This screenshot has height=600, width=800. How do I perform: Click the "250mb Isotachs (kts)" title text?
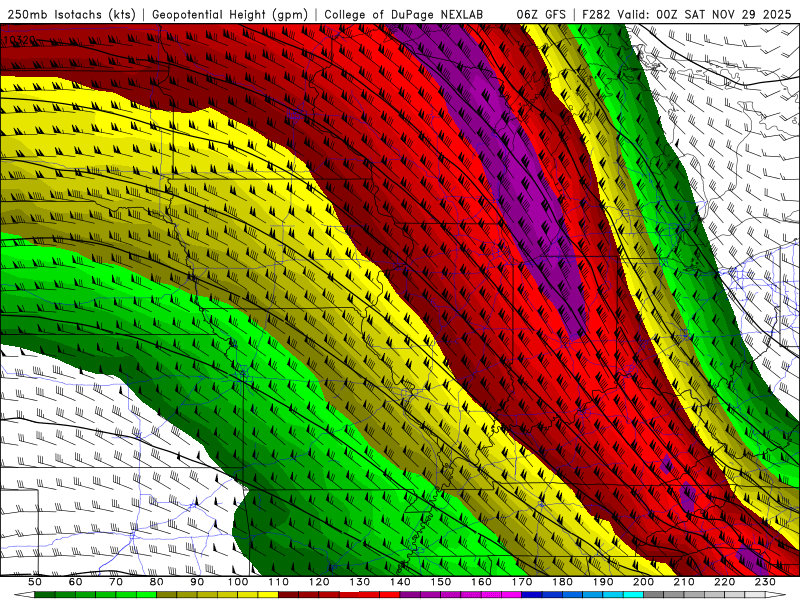[71, 14]
